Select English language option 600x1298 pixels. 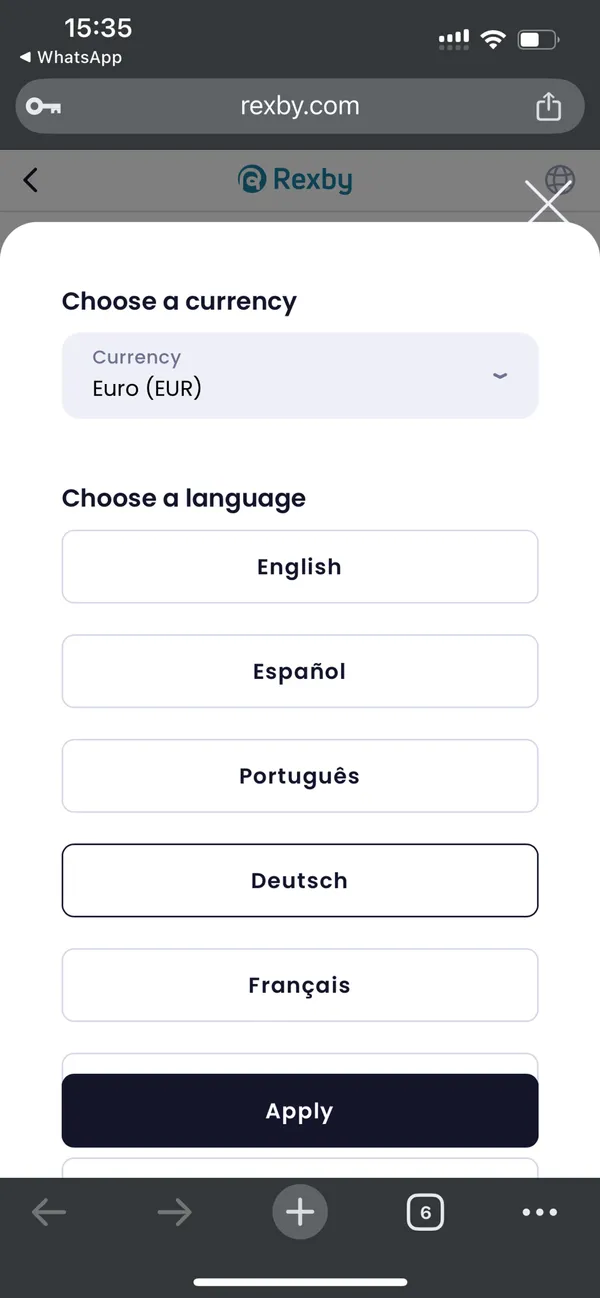(x=300, y=567)
